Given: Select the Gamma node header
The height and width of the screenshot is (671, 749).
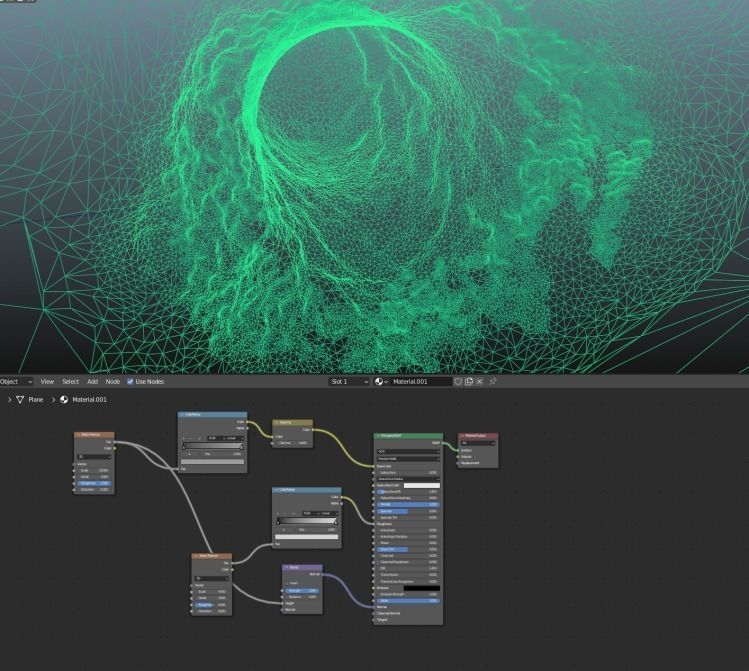Looking at the screenshot, I should coord(293,423).
